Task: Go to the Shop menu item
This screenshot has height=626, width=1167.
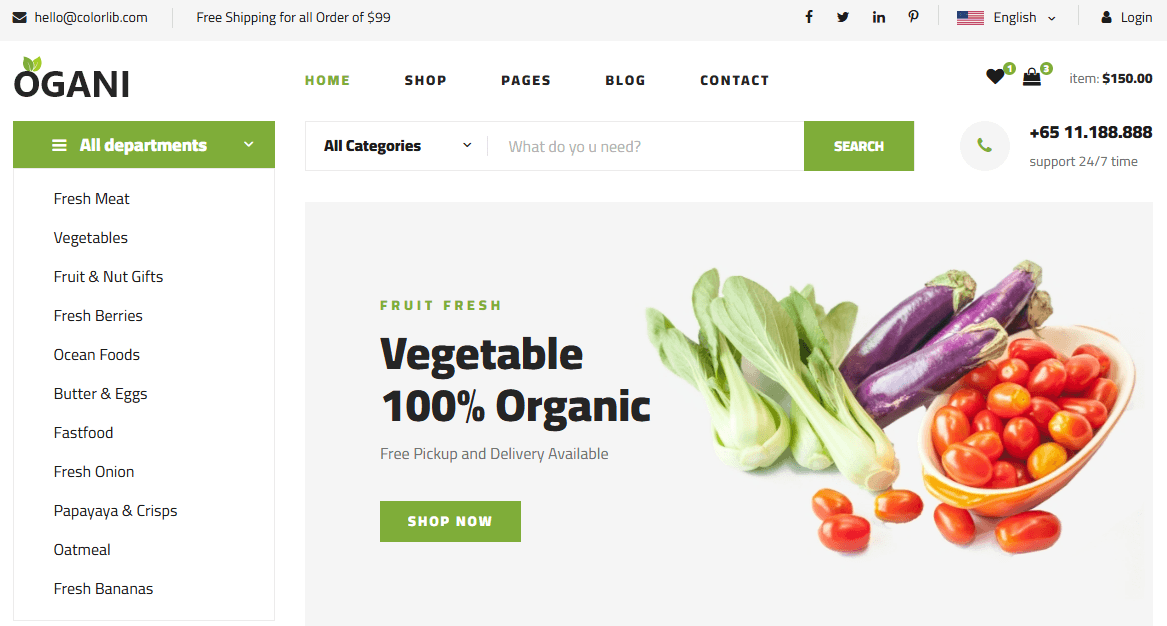Action: 426,80
